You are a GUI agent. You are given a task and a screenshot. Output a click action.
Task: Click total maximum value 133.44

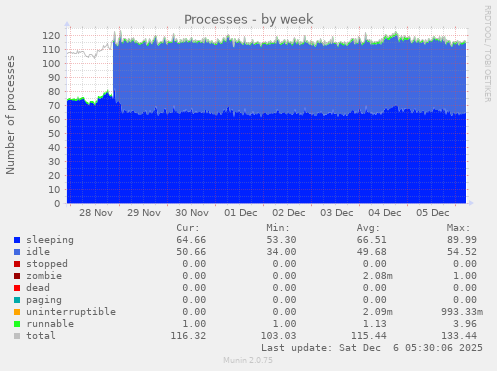(x=459, y=336)
